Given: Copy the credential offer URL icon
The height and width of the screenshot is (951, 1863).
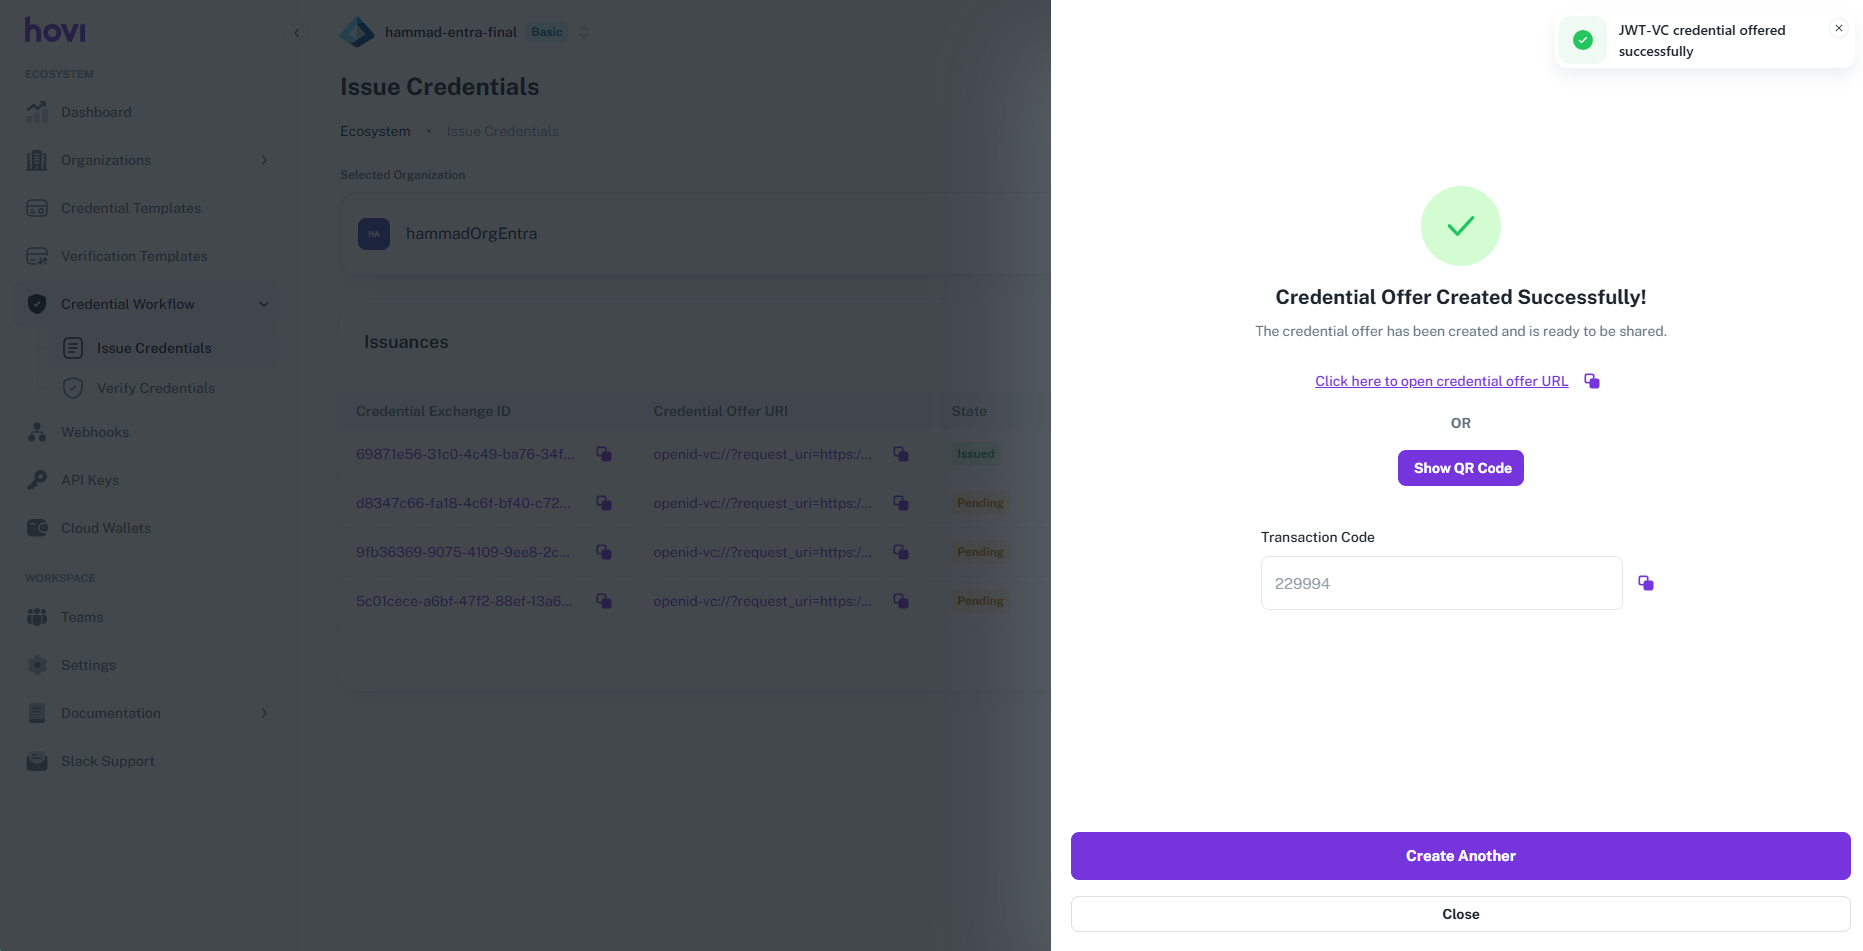Looking at the screenshot, I should pos(1592,381).
